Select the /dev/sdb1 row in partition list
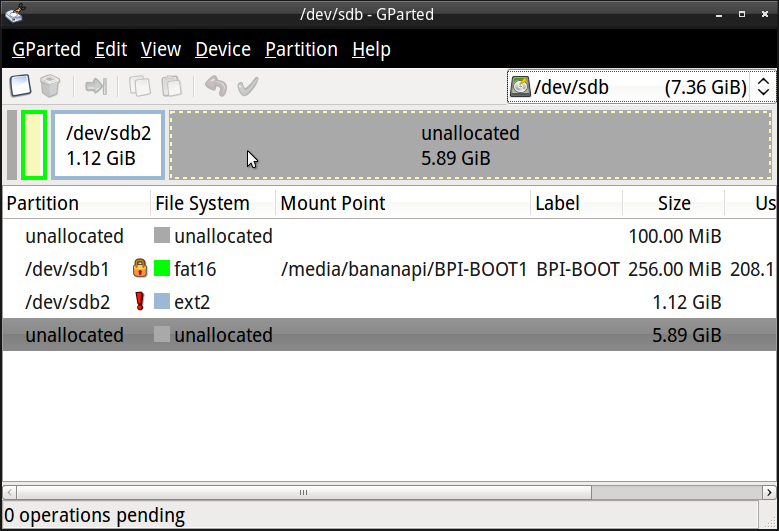This screenshot has width=779, height=531. pyautogui.click(x=67, y=269)
